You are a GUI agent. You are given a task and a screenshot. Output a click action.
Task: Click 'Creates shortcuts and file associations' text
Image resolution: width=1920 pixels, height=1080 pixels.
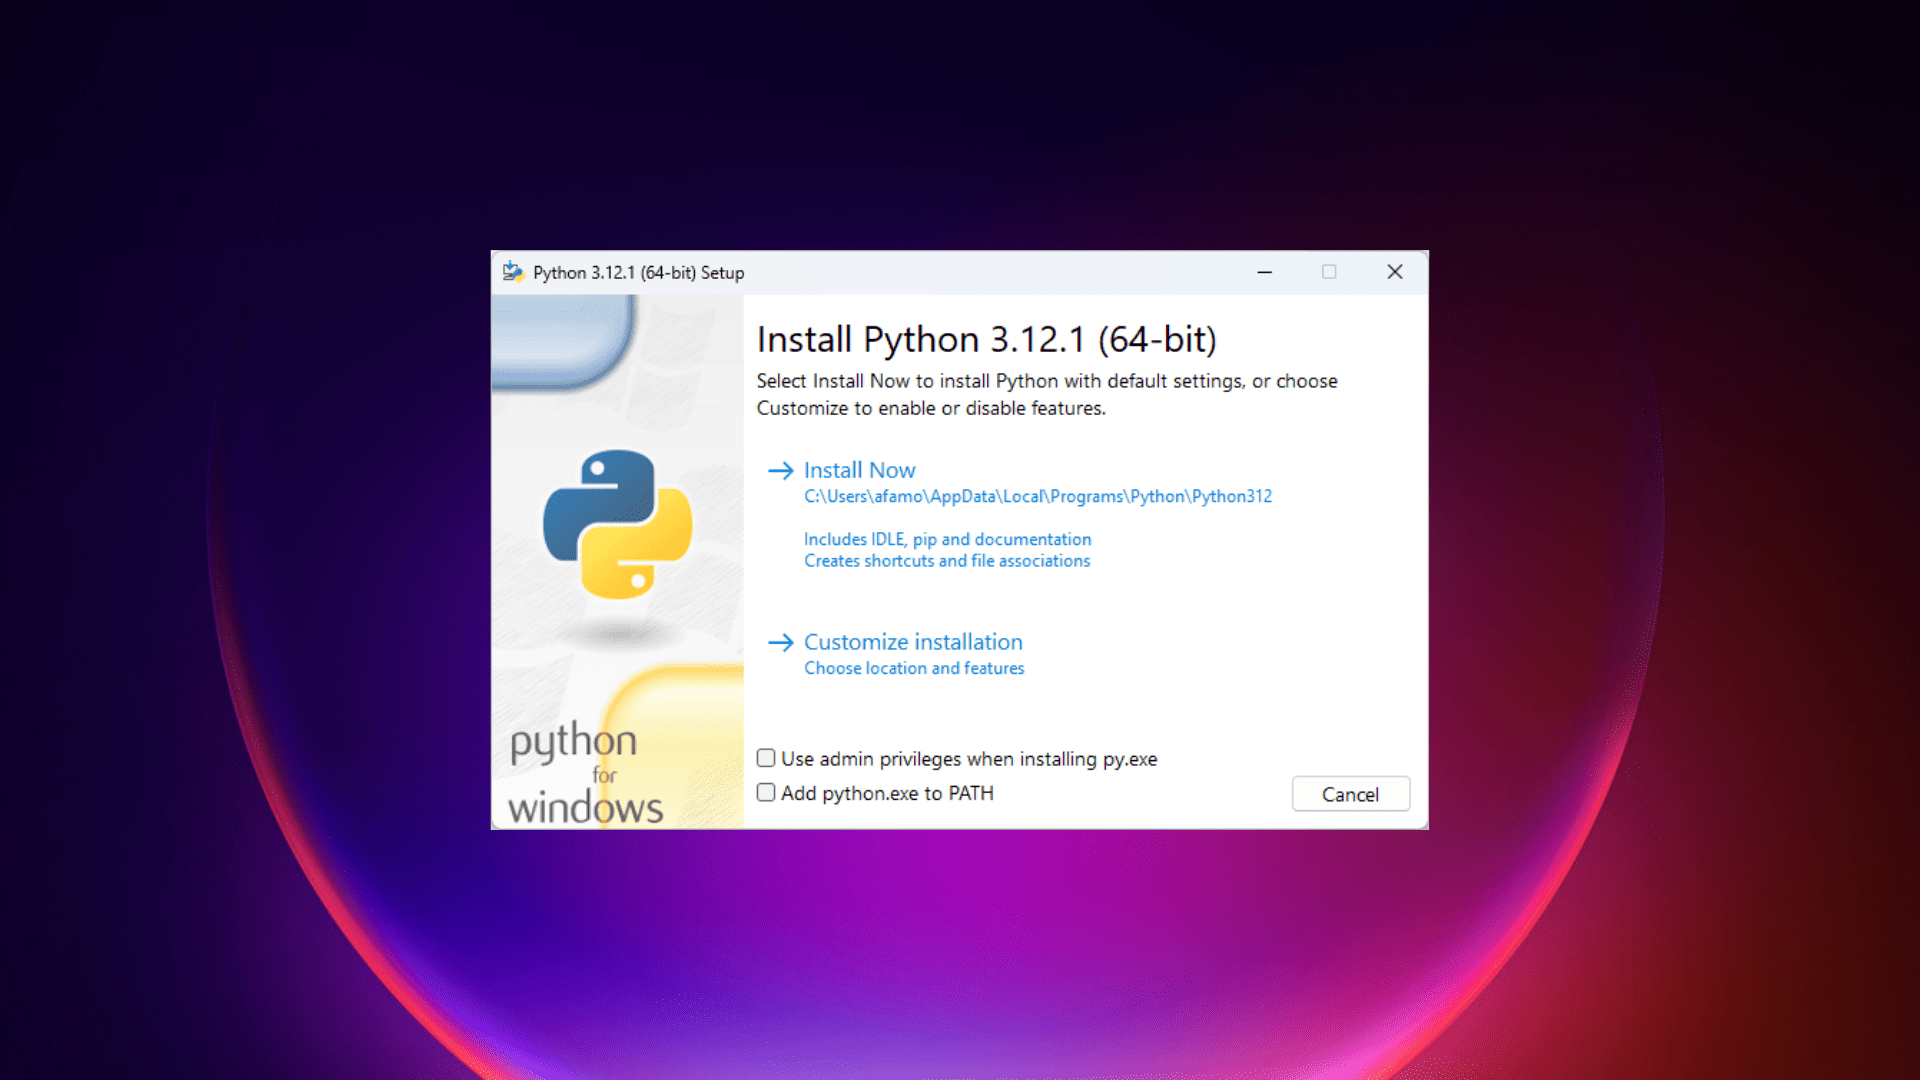click(x=947, y=561)
